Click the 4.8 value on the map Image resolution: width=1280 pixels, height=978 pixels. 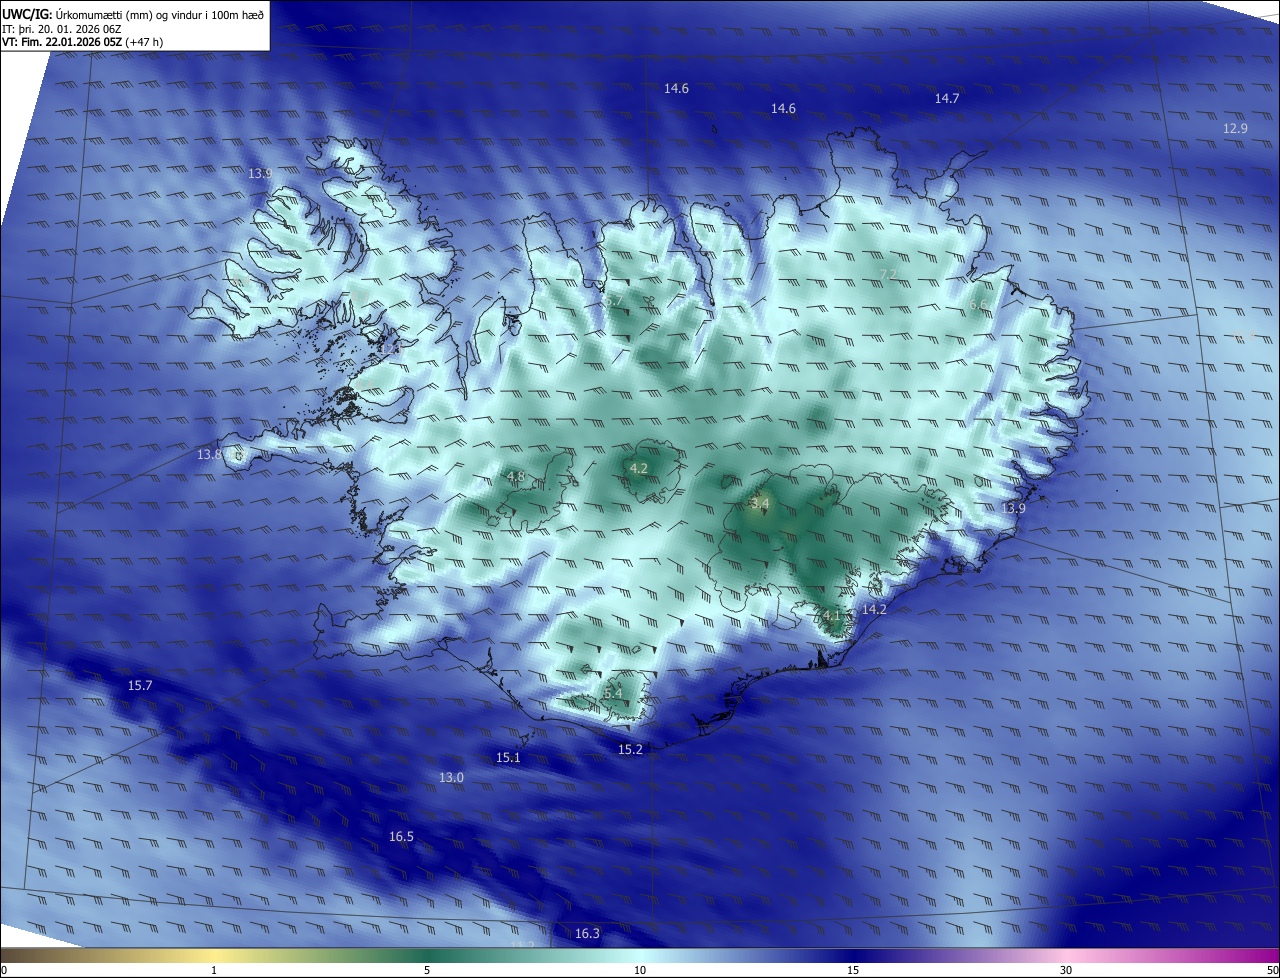coord(516,476)
